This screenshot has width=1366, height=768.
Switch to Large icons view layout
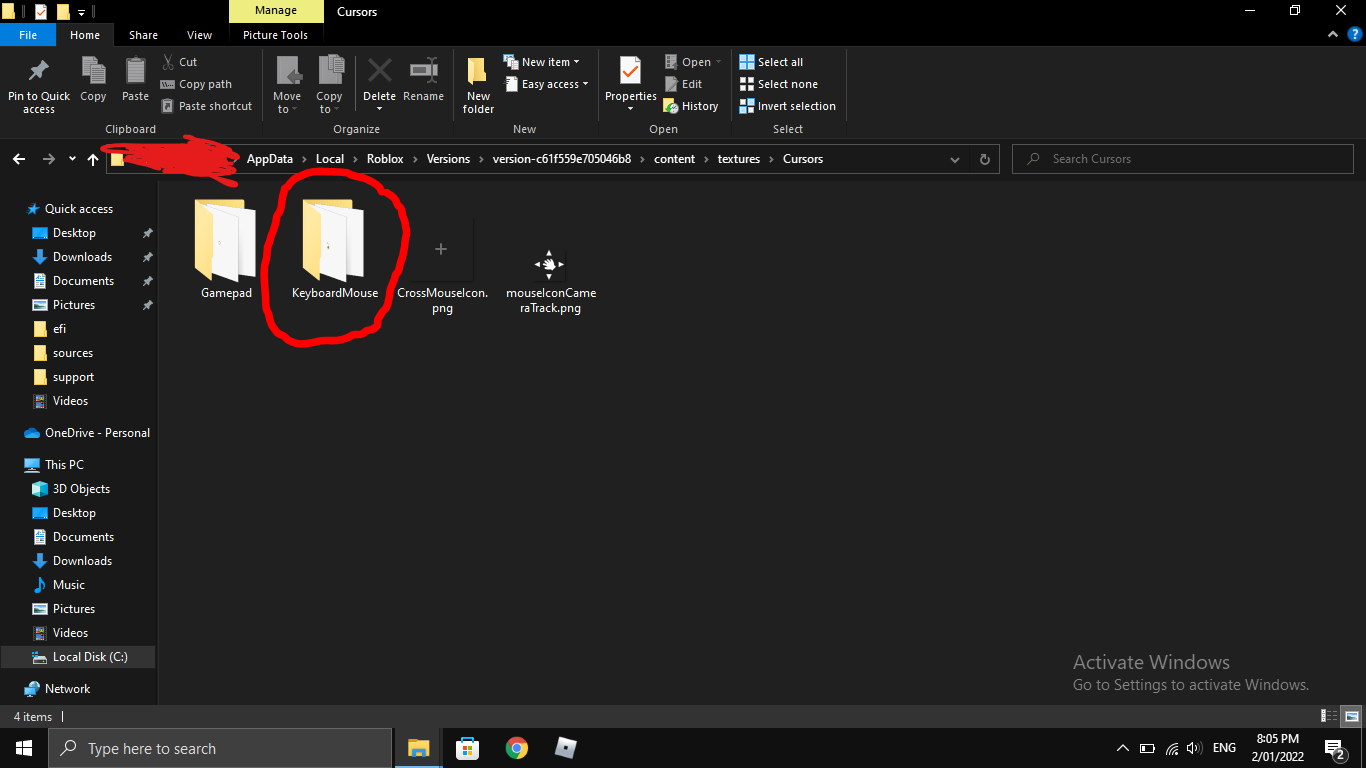coord(1351,716)
